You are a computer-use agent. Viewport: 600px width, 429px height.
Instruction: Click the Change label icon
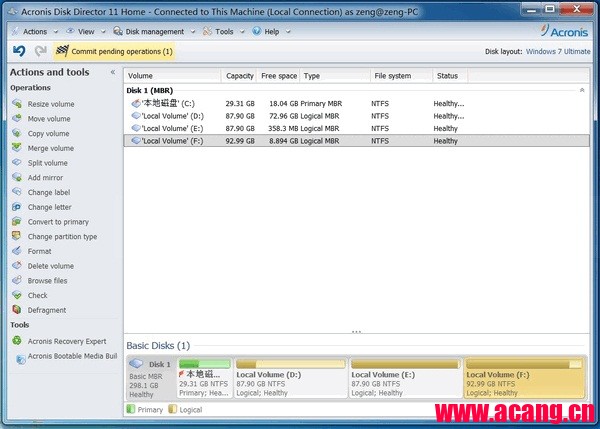[17, 192]
